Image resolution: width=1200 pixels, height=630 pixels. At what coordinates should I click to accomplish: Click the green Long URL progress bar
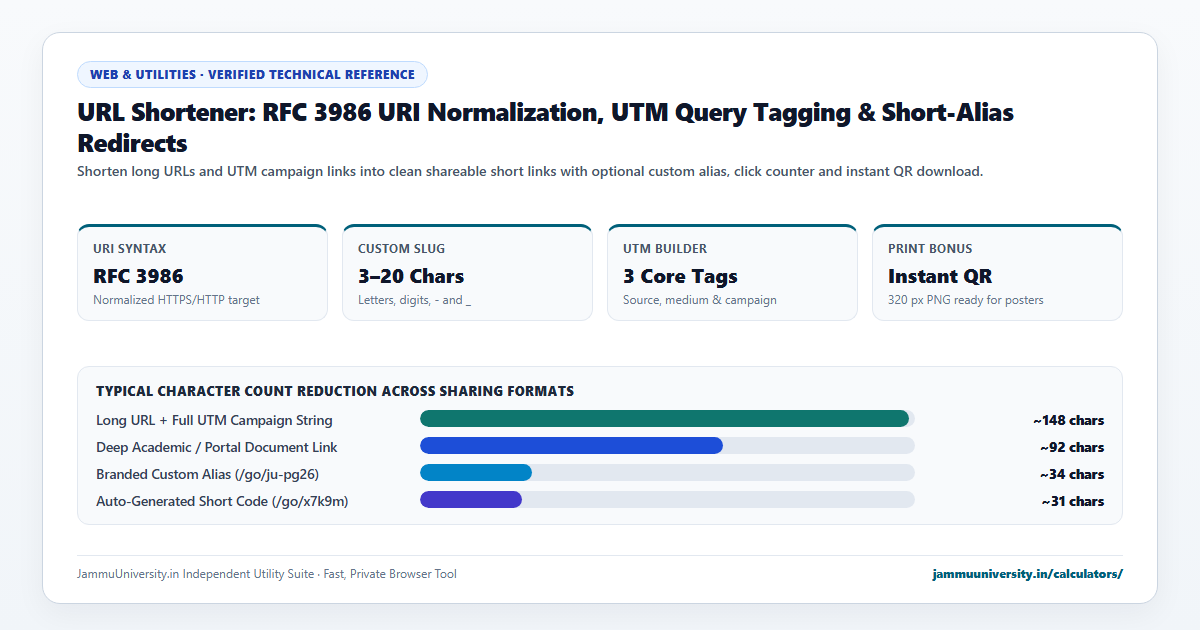click(x=664, y=419)
